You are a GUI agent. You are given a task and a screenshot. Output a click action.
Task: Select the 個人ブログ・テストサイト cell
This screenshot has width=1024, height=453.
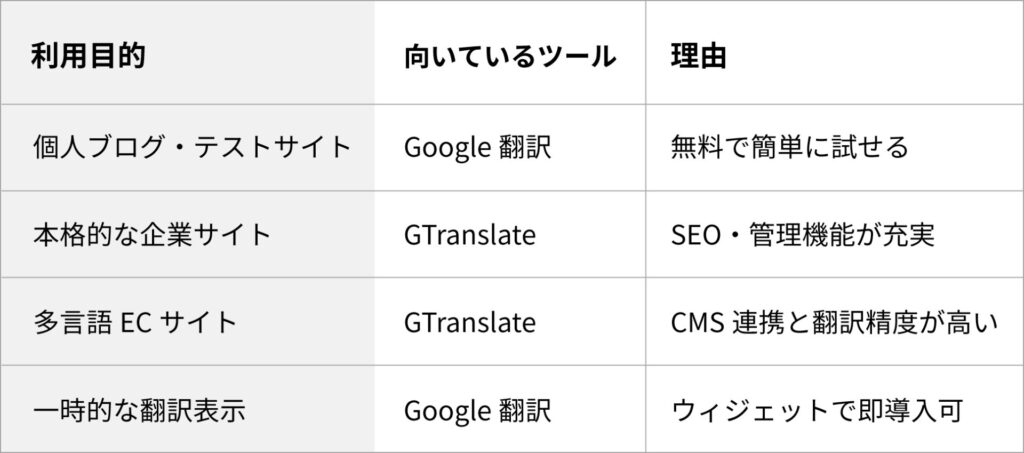click(x=192, y=147)
